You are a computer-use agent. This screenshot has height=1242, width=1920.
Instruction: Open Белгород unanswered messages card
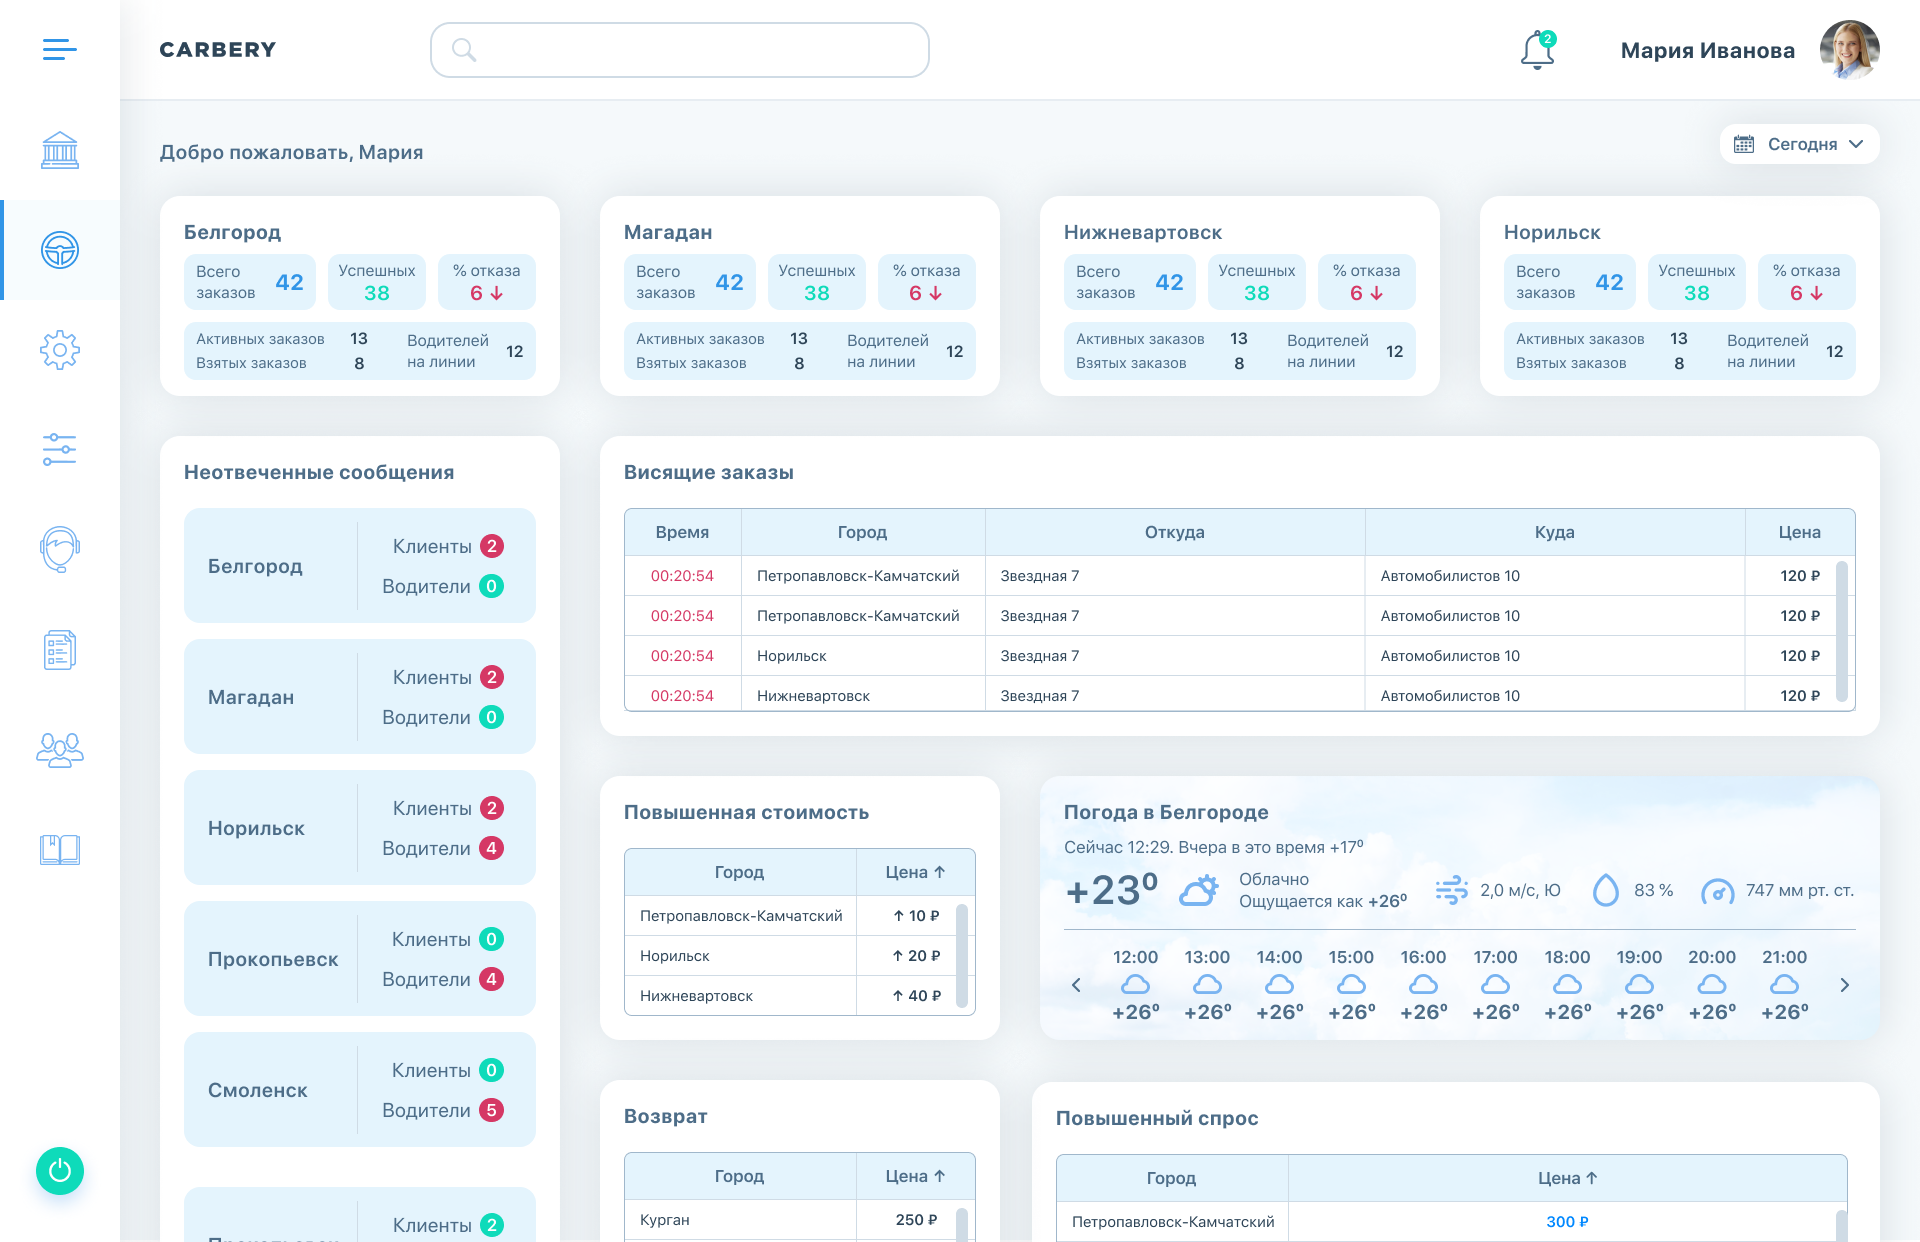[x=360, y=566]
